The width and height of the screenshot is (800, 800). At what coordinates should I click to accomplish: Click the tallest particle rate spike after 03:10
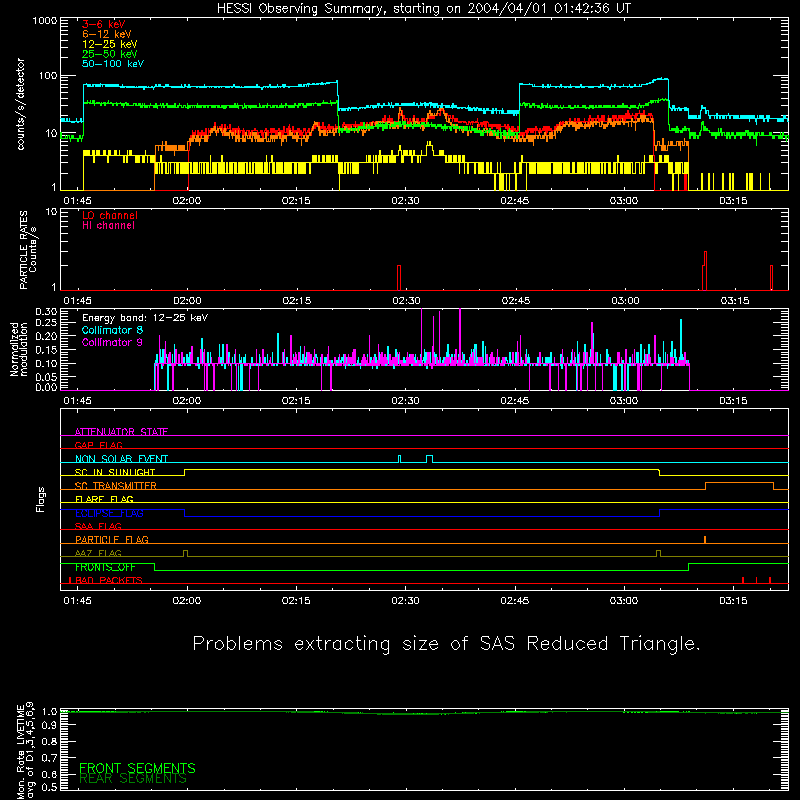706,270
